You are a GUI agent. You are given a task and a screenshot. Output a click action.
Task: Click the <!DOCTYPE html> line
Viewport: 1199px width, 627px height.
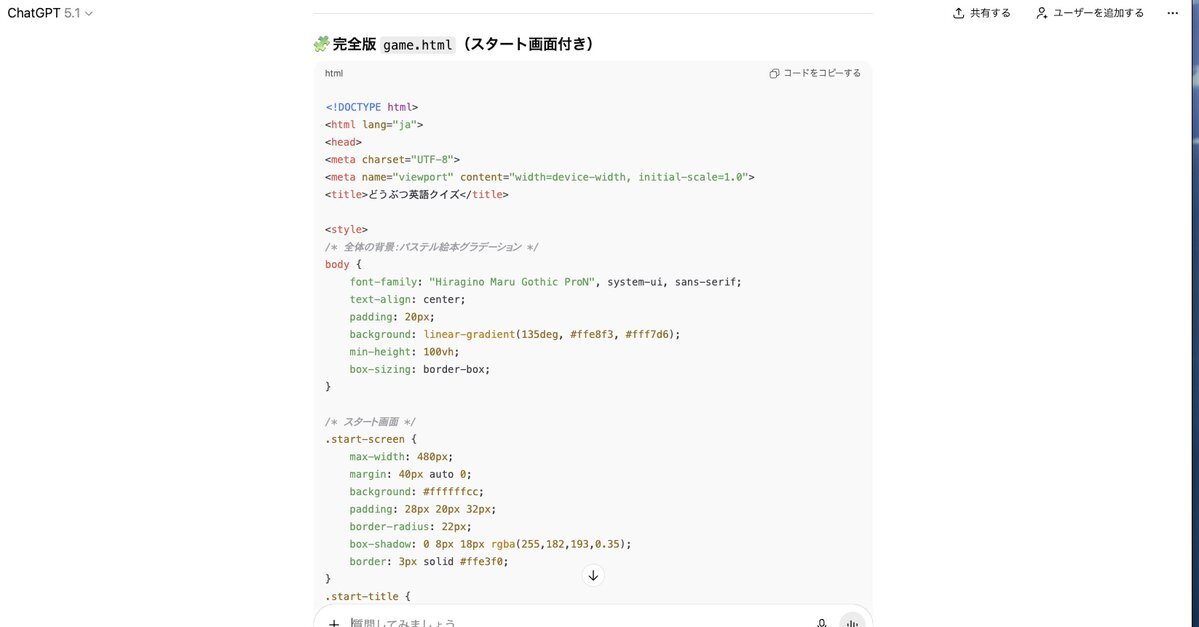tap(371, 107)
